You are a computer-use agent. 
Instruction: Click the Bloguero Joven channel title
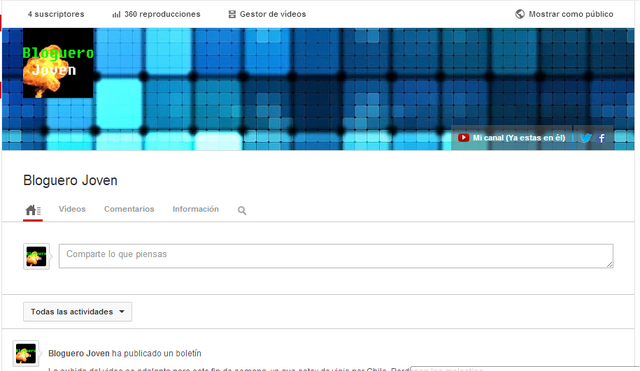click(70, 180)
